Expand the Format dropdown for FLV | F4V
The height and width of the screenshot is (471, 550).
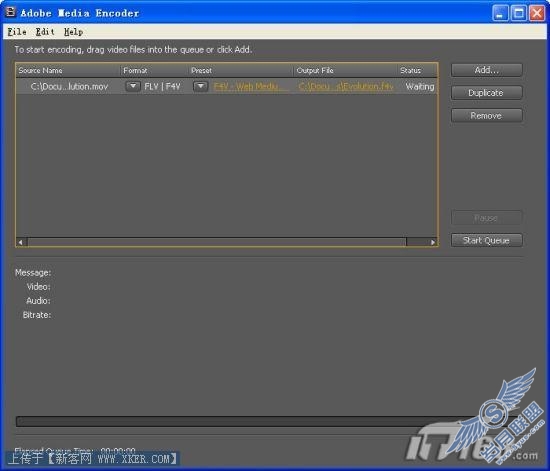click(x=133, y=86)
